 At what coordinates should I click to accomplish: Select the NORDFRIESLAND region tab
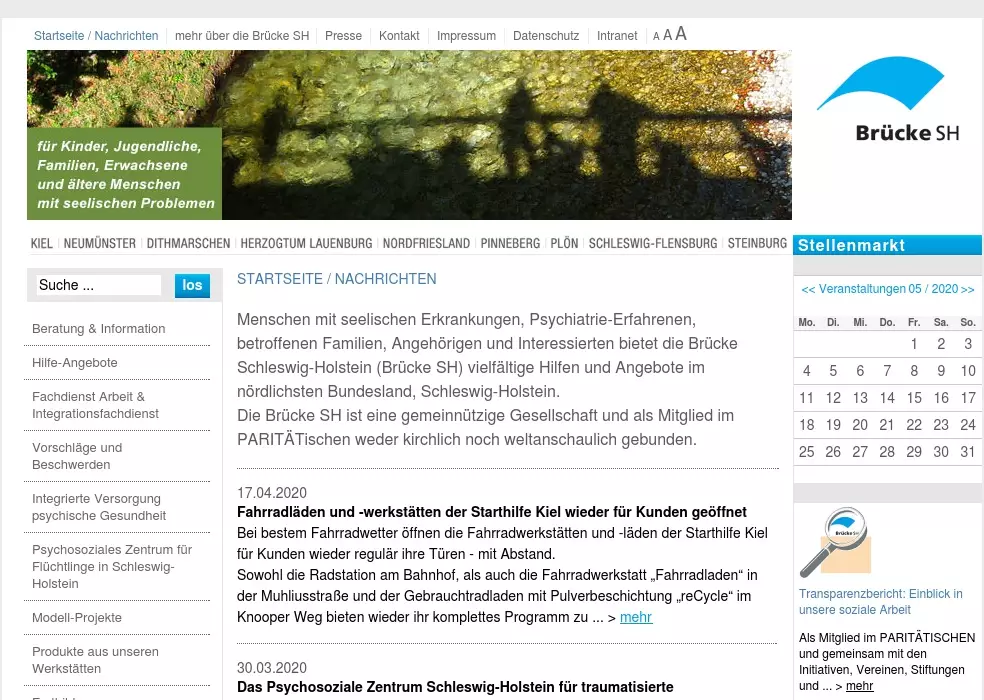point(426,243)
